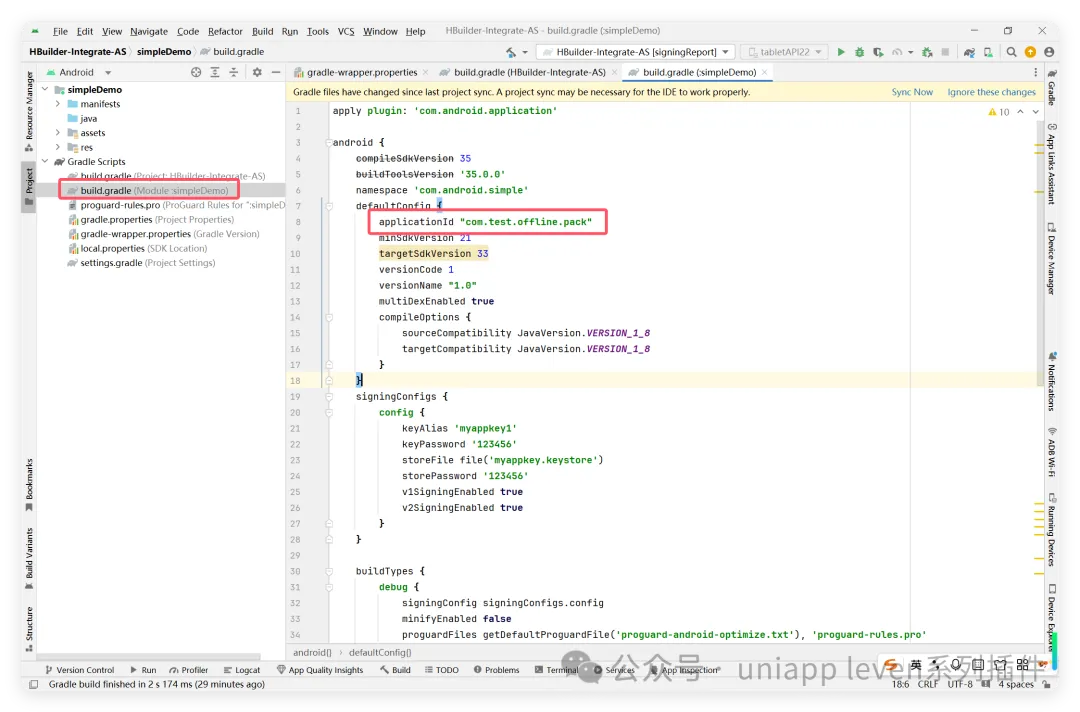Viewport: 1080px width, 712px height.
Task: Click Sync Now link
Action: pos(912,92)
